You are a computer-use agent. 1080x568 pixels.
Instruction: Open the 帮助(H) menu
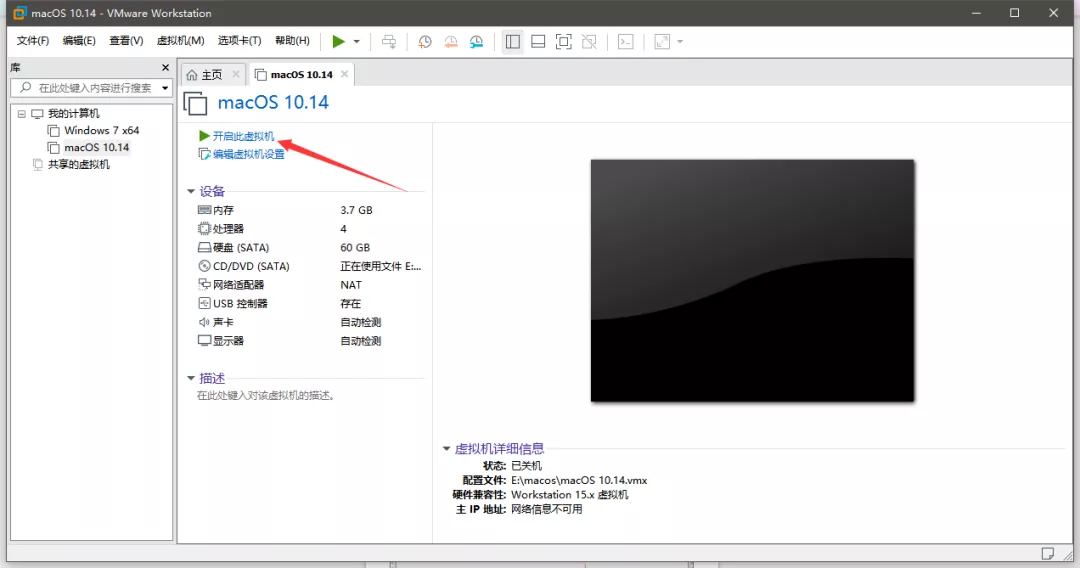(292, 41)
